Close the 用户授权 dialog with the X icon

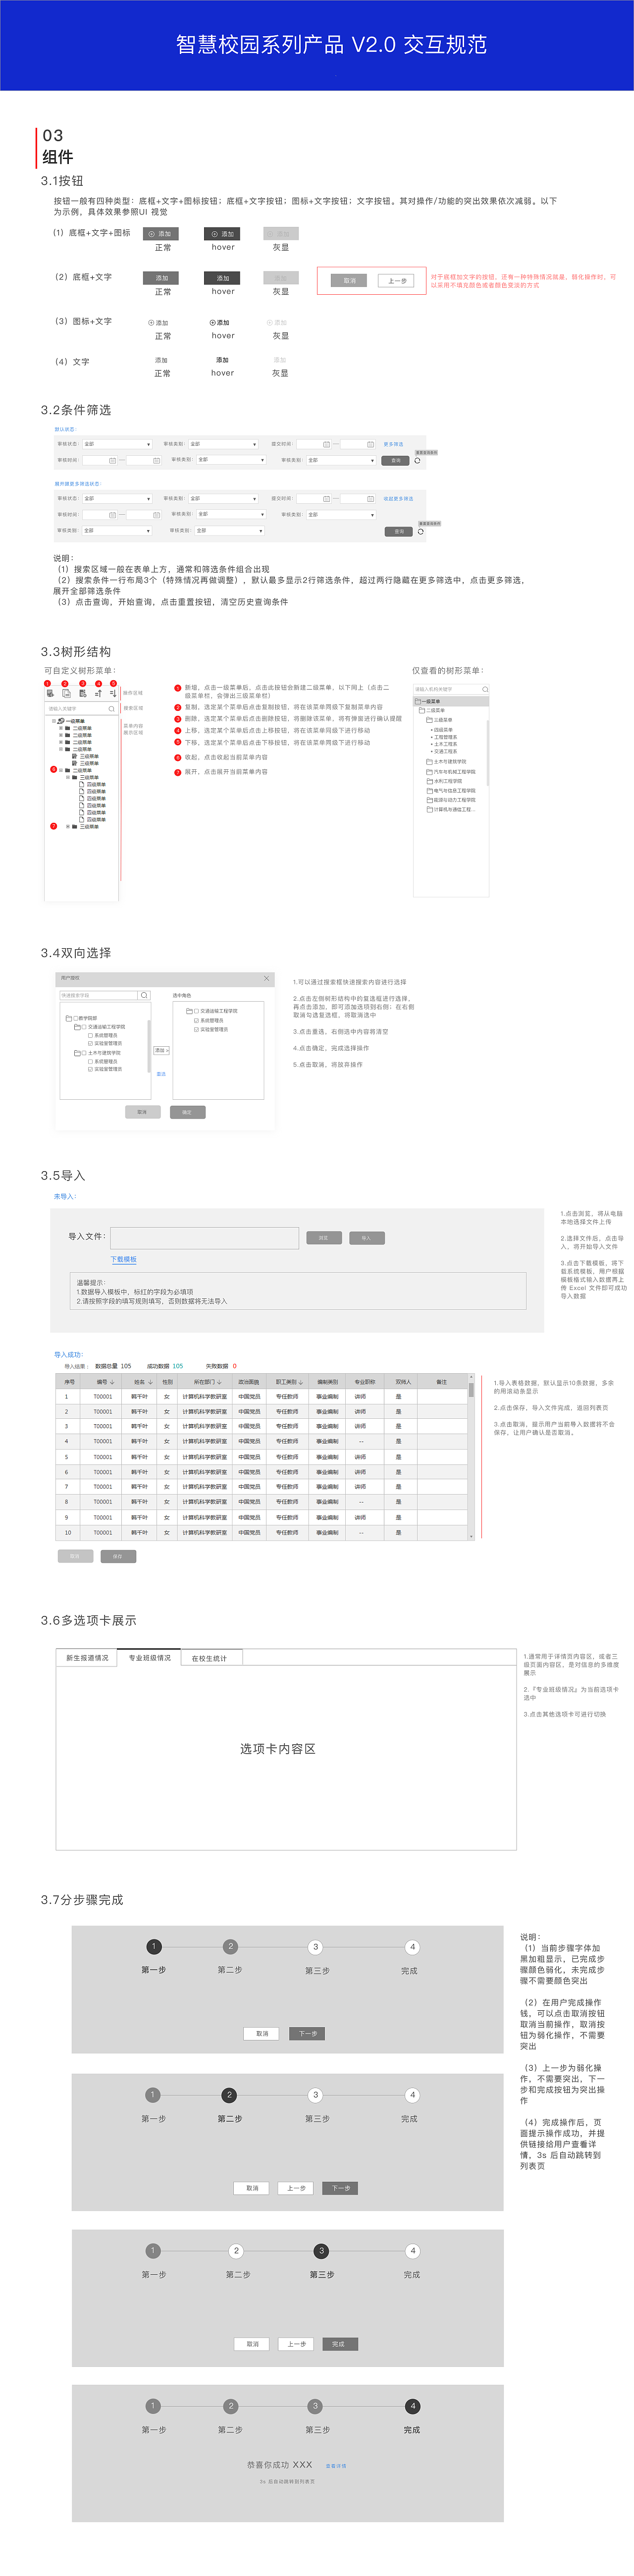[x=266, y=978]
